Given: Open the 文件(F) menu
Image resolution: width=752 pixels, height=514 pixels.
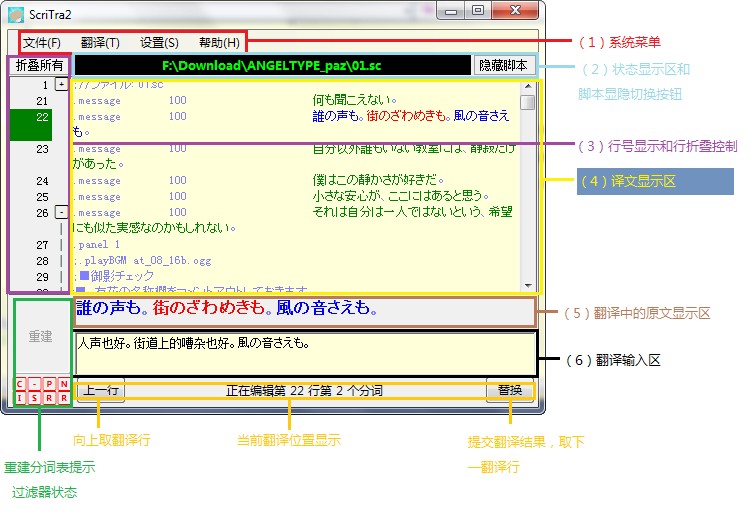Looking at the screenshot, I should (42, 43).
